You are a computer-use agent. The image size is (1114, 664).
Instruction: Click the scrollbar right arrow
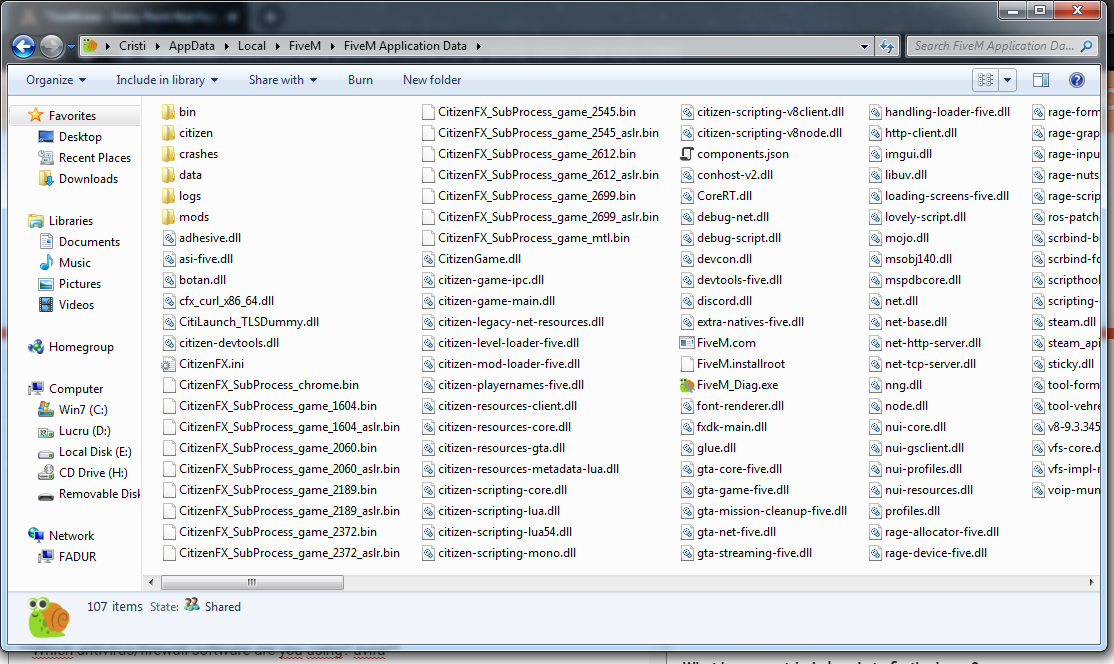(1091, 582)
